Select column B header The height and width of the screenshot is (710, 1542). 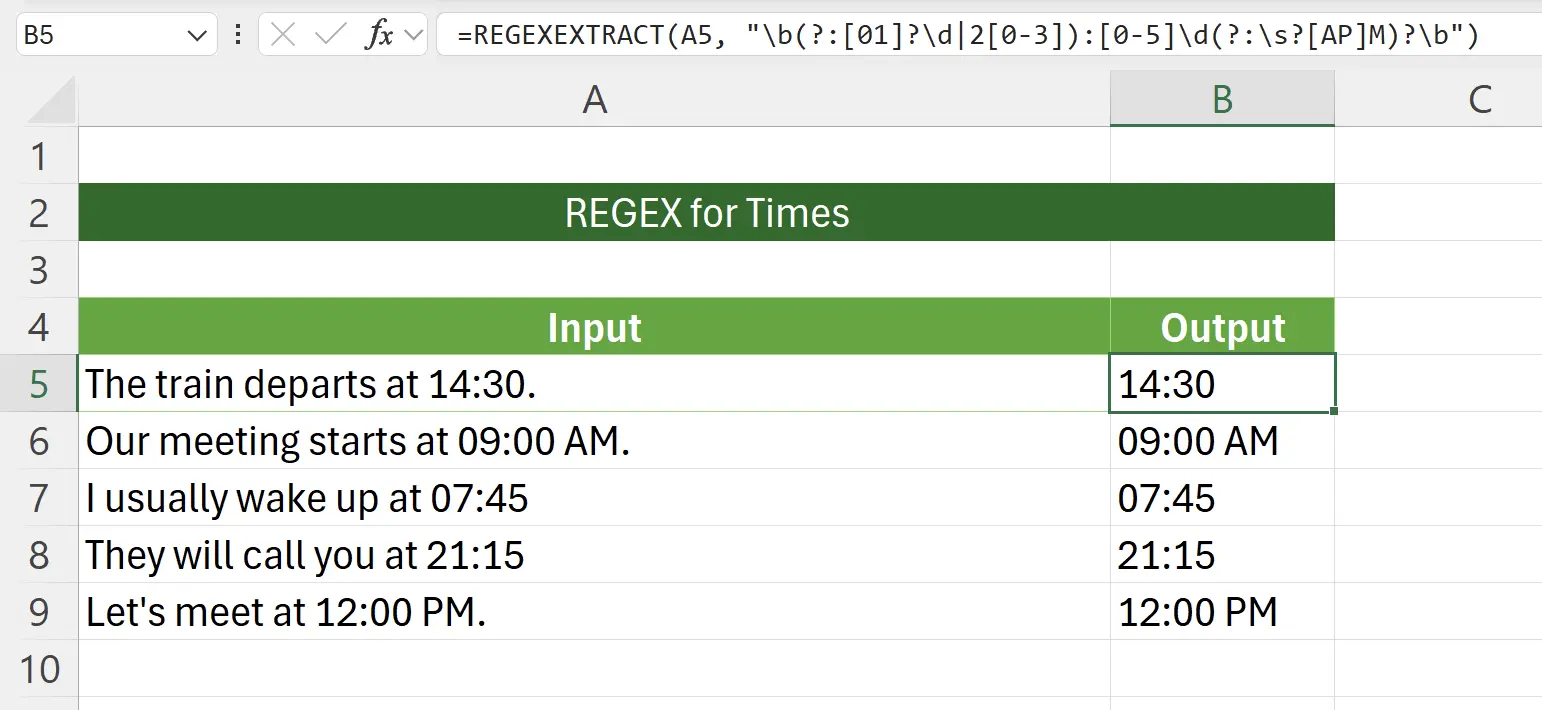click(1222, 97)
